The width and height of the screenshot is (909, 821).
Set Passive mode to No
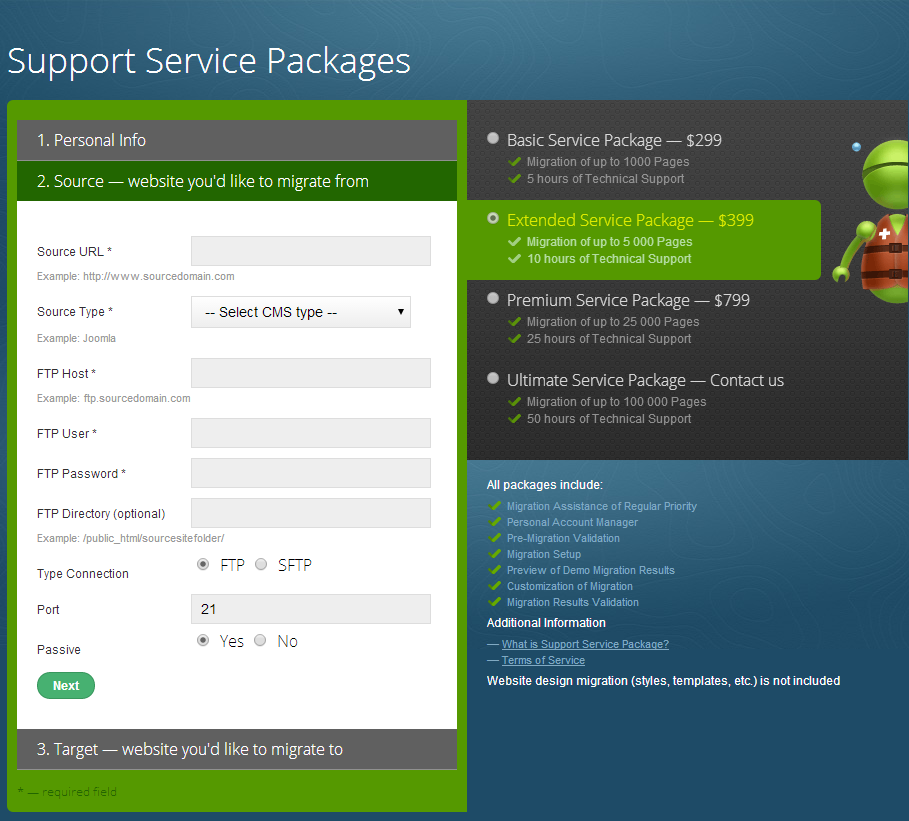tap(260, 640)
